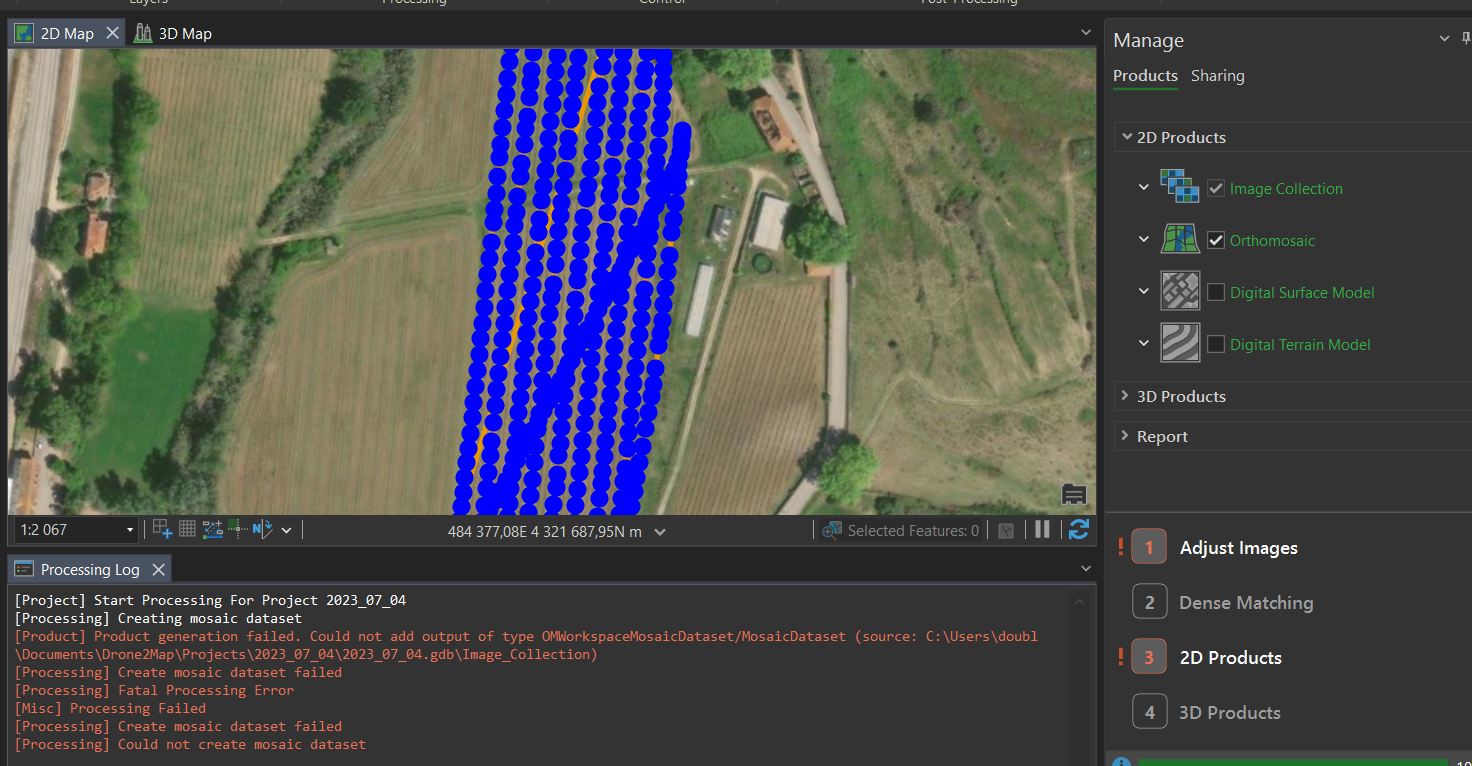Enable the Digital Surface Model product
Screen dimensions: 1472x766
click(x=1216, y=292)
